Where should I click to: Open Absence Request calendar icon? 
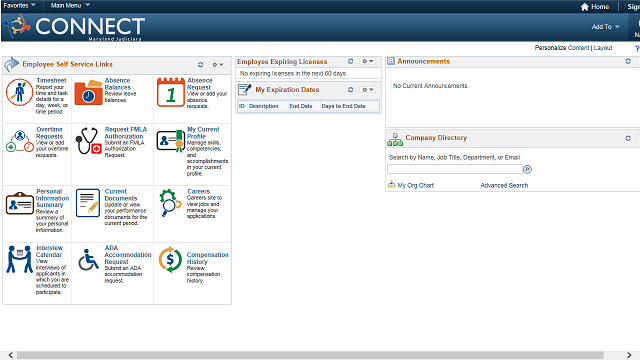click(x=171, y=92)
